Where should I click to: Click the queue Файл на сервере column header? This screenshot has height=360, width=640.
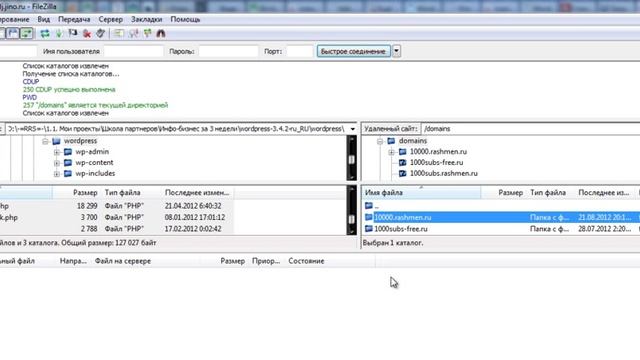[x=123, y=261]
